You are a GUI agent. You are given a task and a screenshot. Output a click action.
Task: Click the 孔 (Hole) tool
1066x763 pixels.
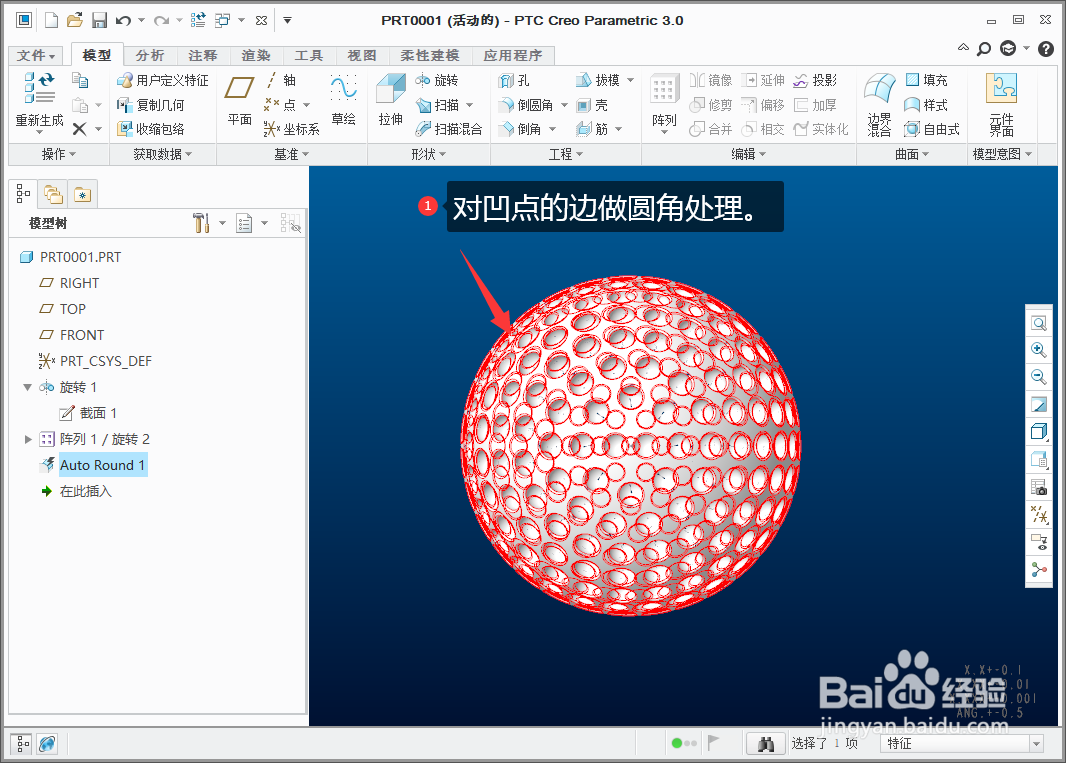click(514, 80)
